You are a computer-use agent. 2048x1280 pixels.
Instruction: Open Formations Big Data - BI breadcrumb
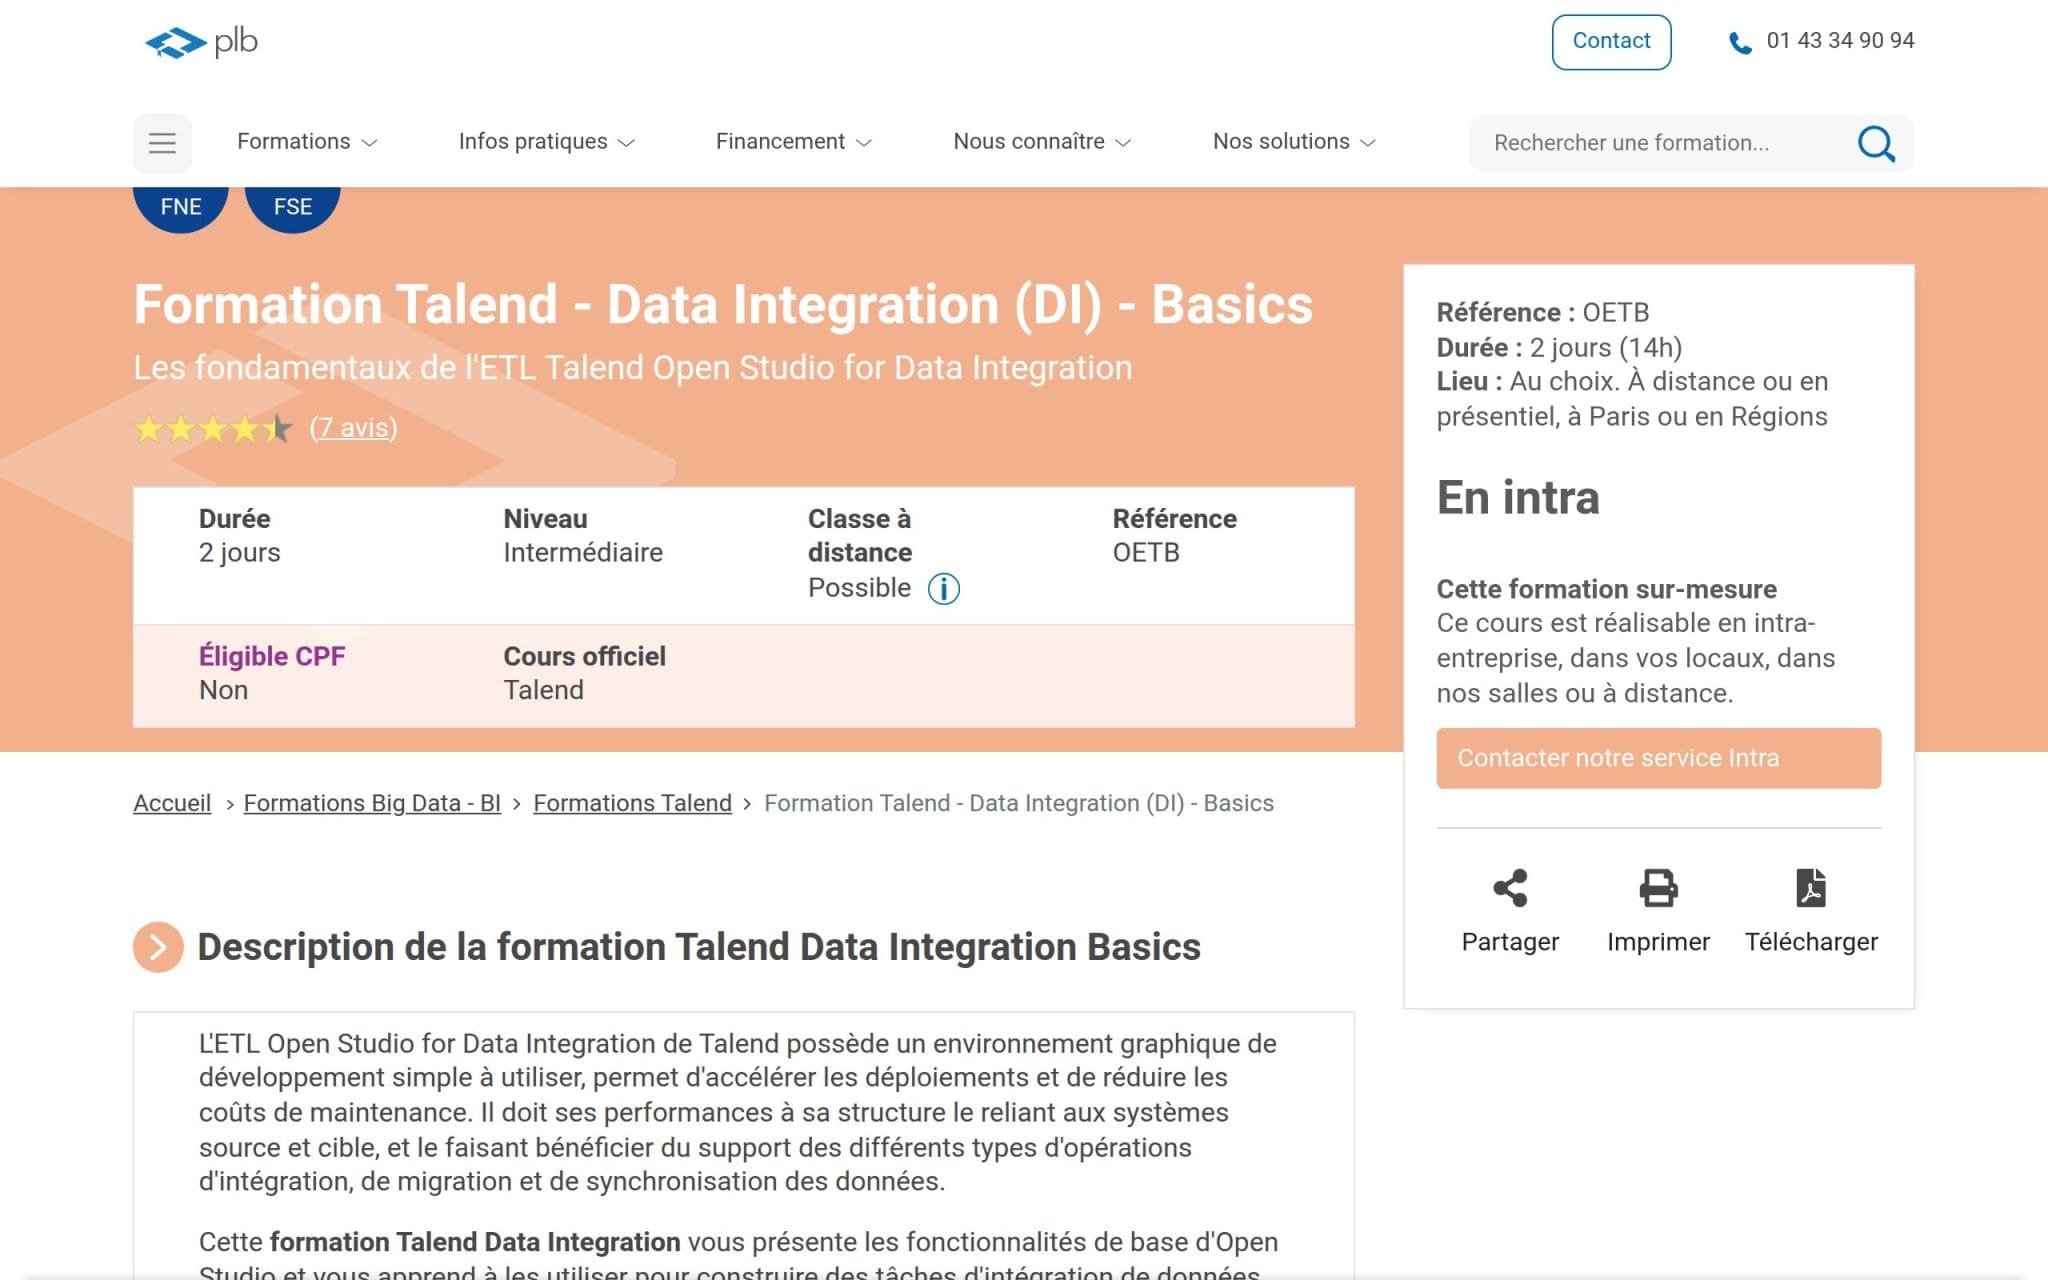pos(372,803)
